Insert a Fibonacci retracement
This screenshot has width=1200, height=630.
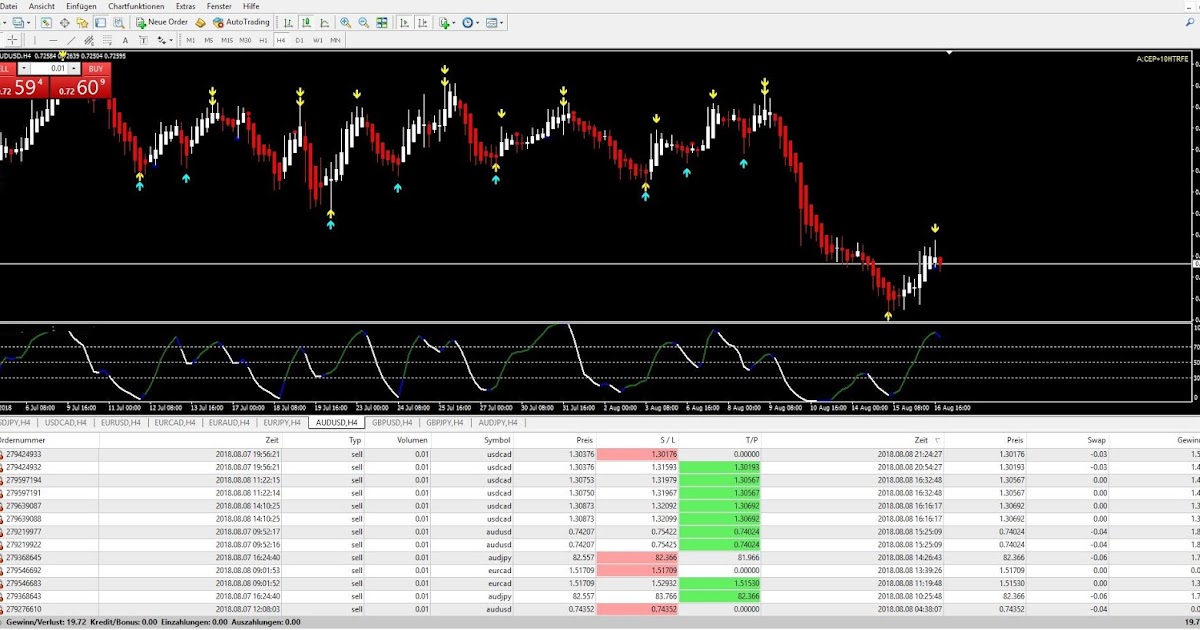pyautogui.click(x=106, y=40)
